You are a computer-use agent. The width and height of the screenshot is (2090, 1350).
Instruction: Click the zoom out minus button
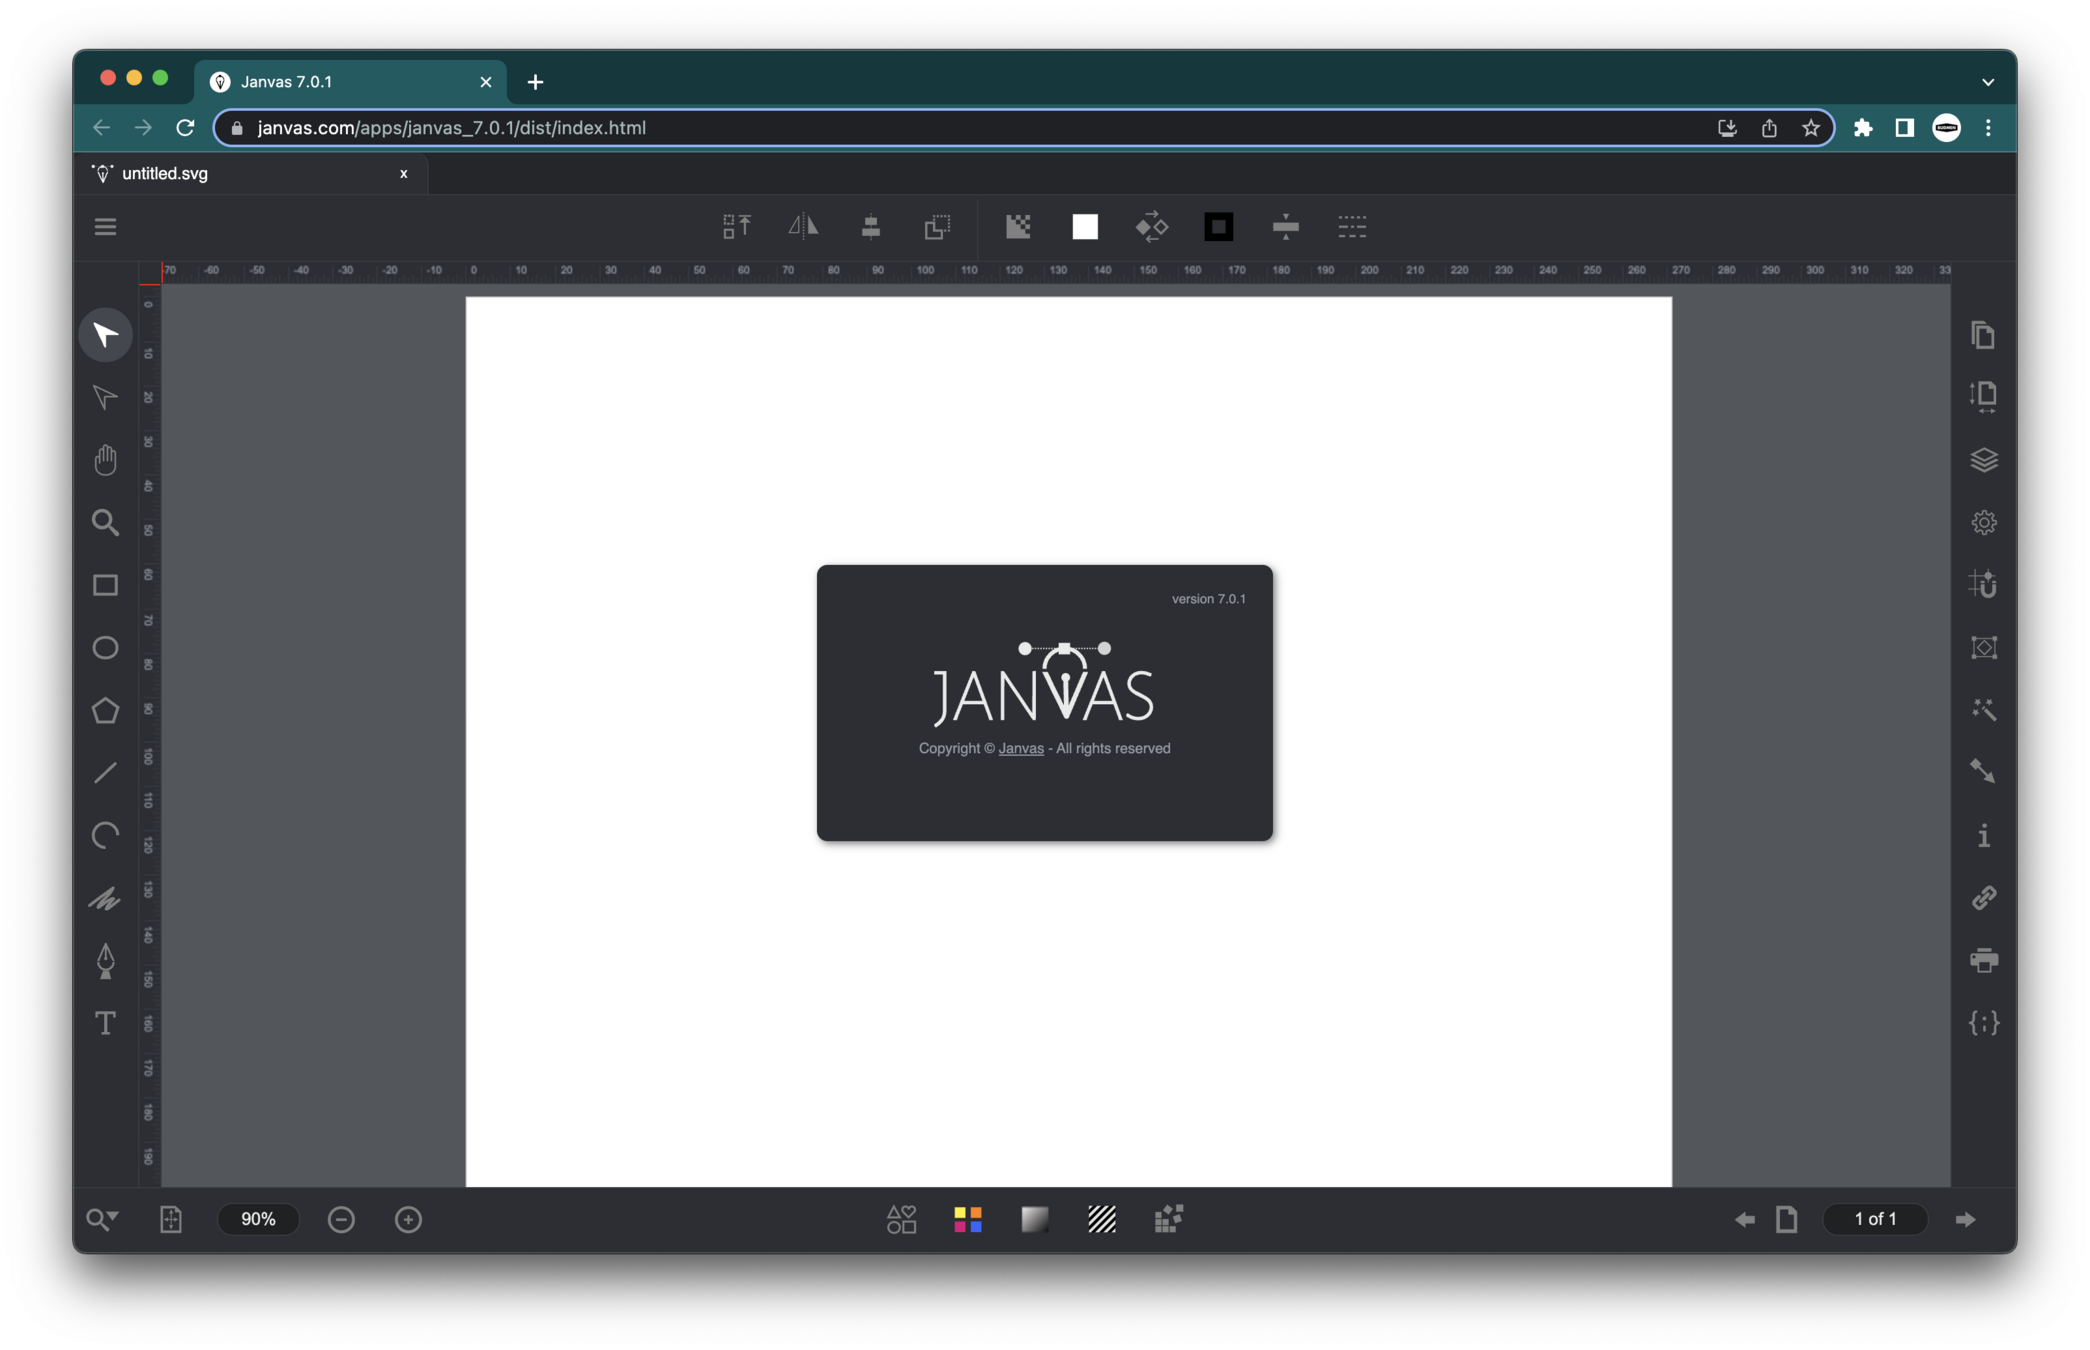pyautogui.click(x=341, y=1219)
